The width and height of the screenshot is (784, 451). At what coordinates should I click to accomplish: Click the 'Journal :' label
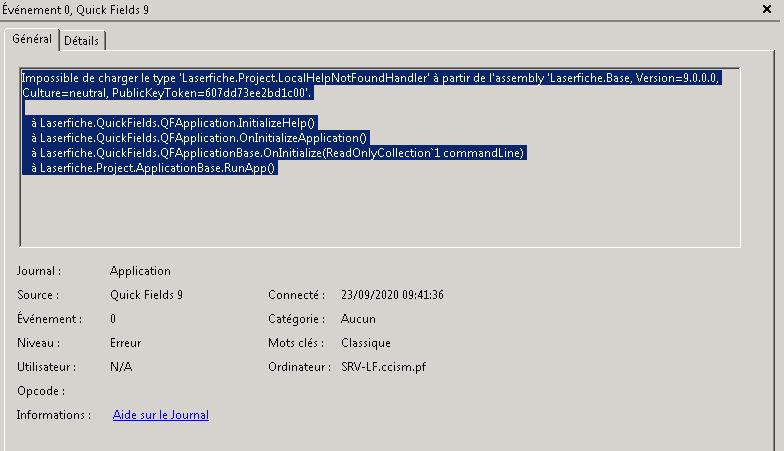point(39,271)
